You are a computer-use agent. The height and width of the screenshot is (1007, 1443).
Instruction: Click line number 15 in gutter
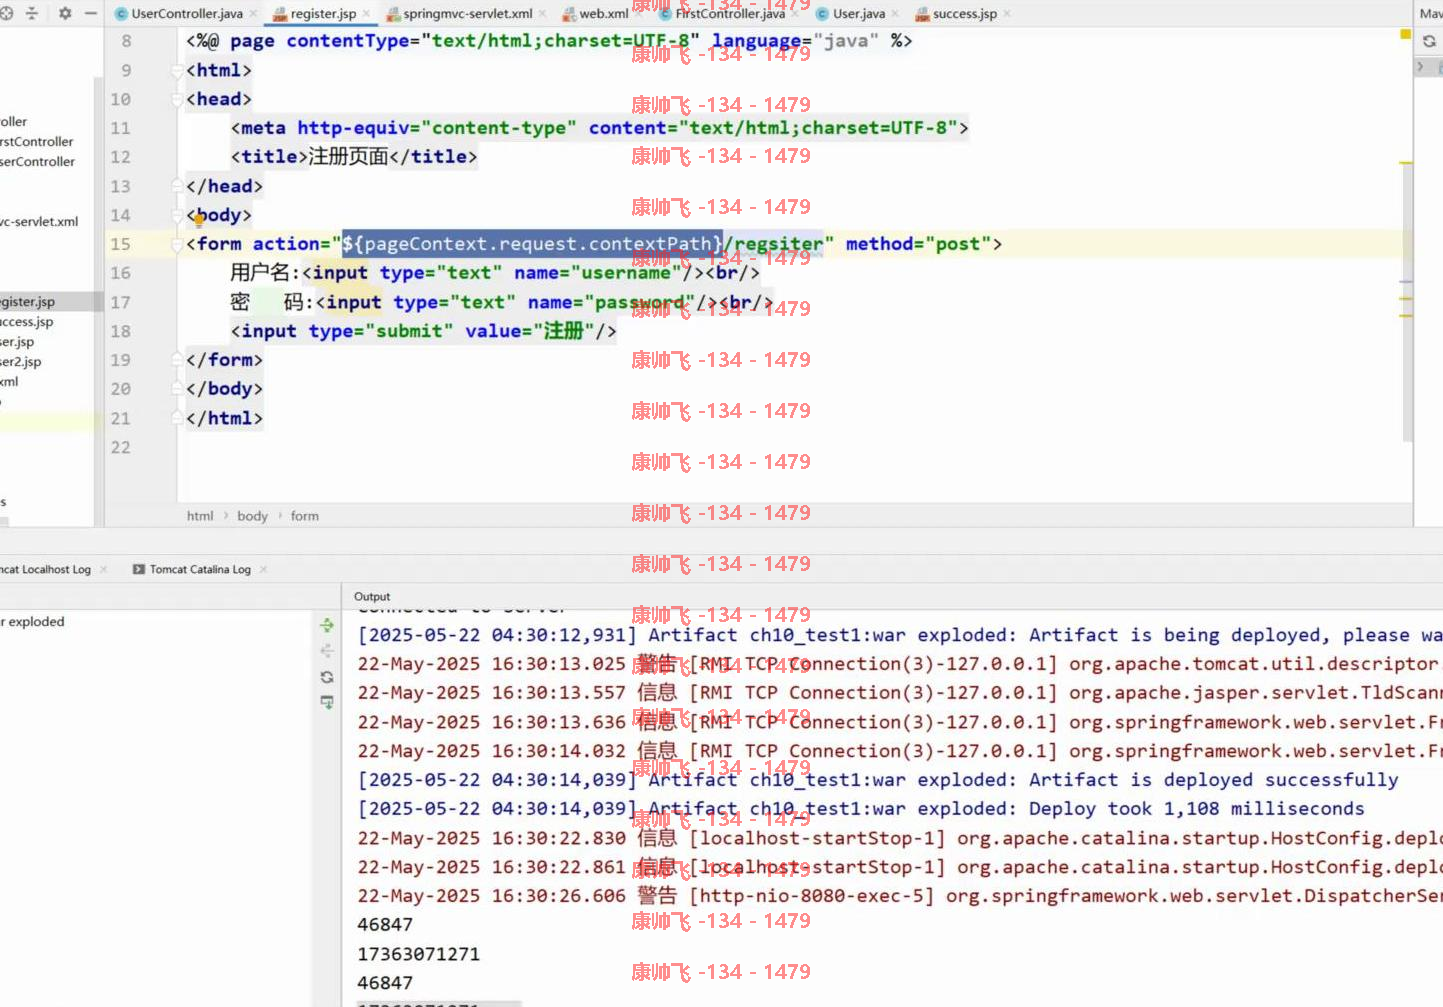tap(120, 244)
